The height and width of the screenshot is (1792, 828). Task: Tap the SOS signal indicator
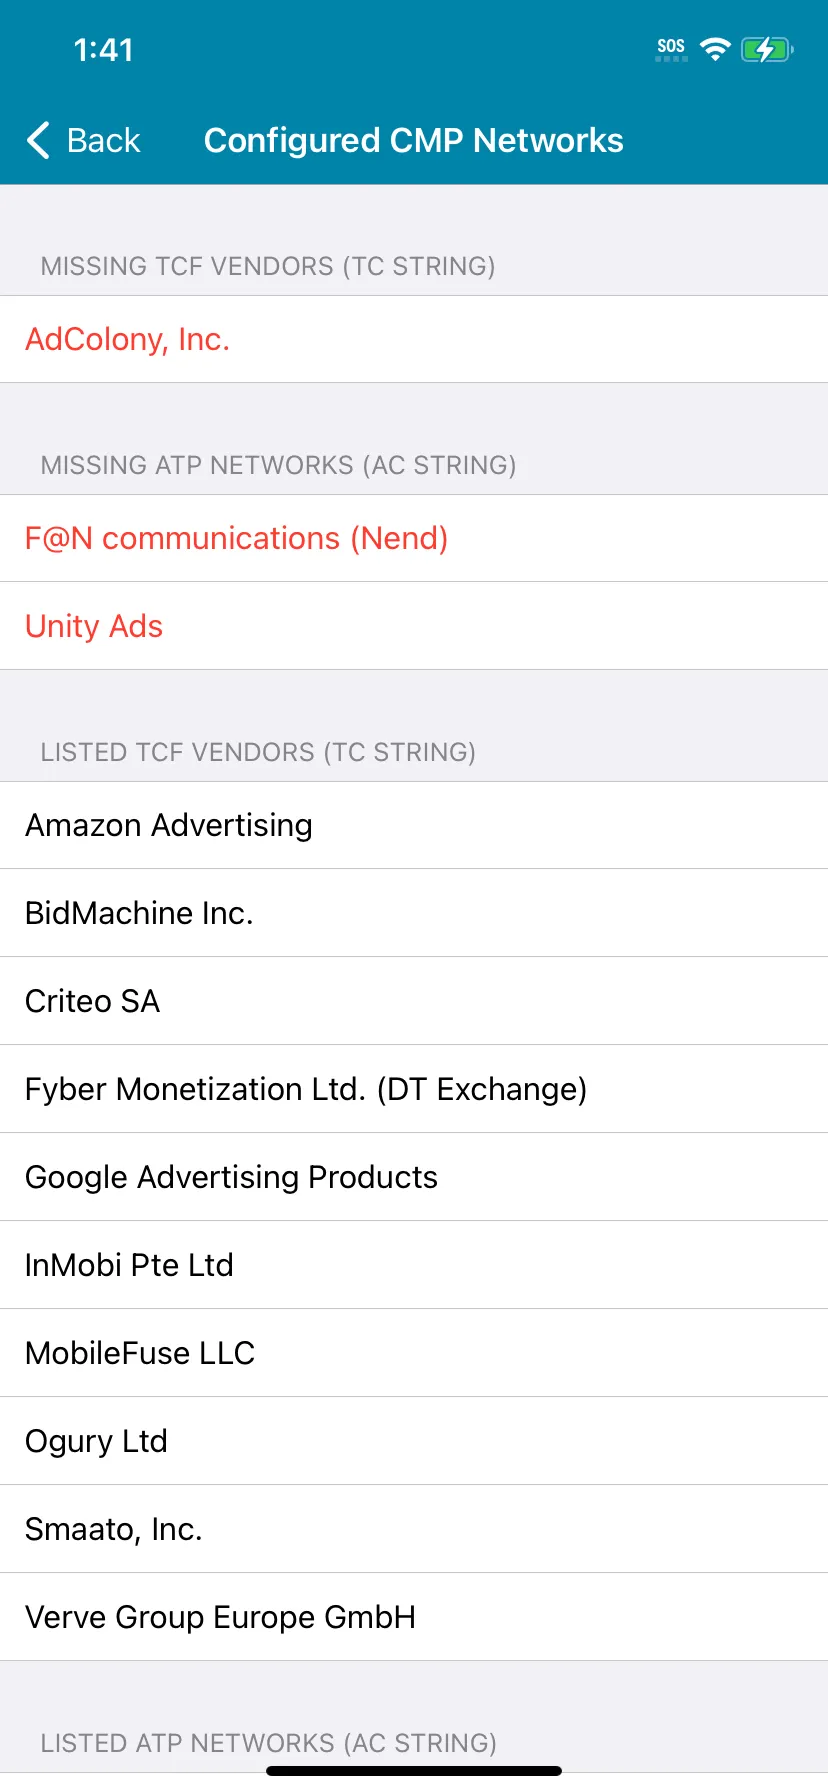(670, 47)
